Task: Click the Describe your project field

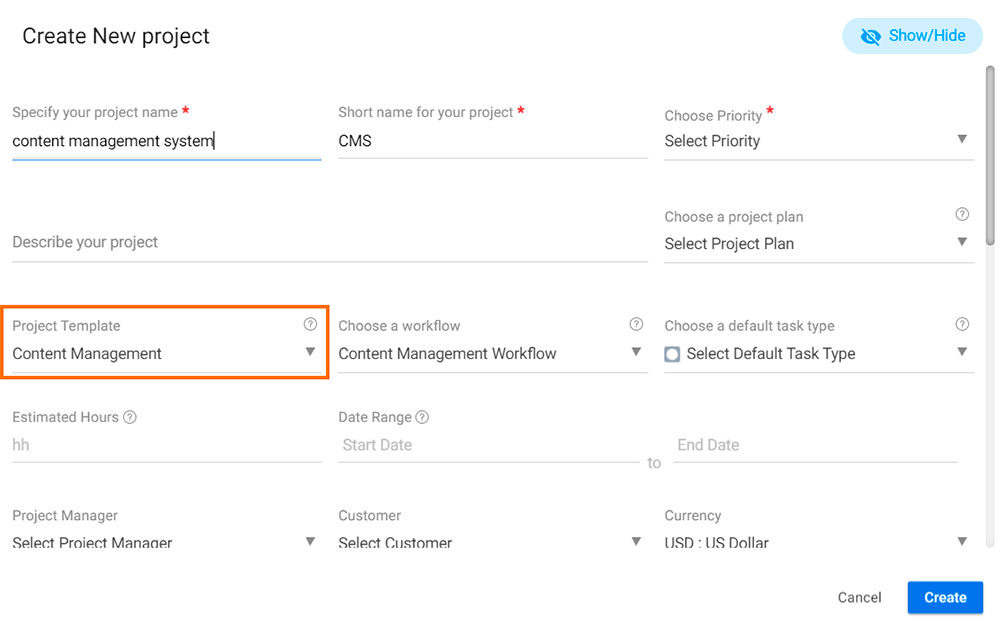Action: (x=330, y=242)
